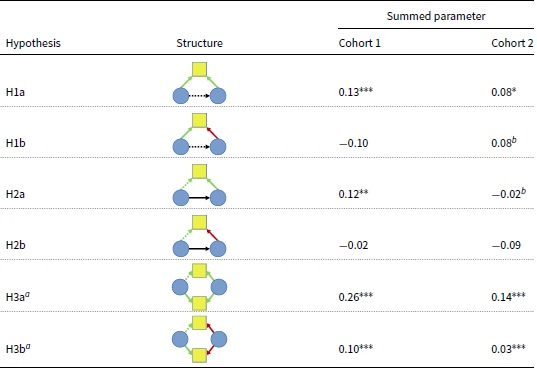Click the Cohort 2 column header
537x368 pixels.
[512, 43]
